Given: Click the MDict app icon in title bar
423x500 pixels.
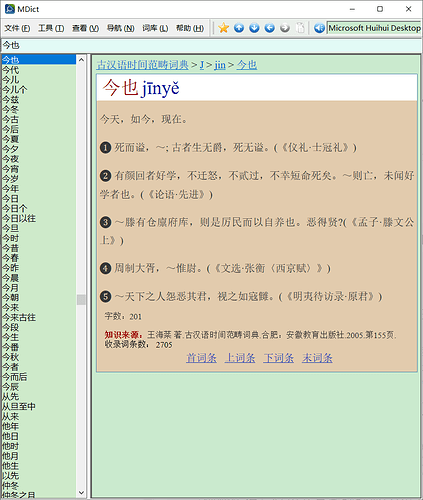Looking at the screenshot, I should coord(10,9).
